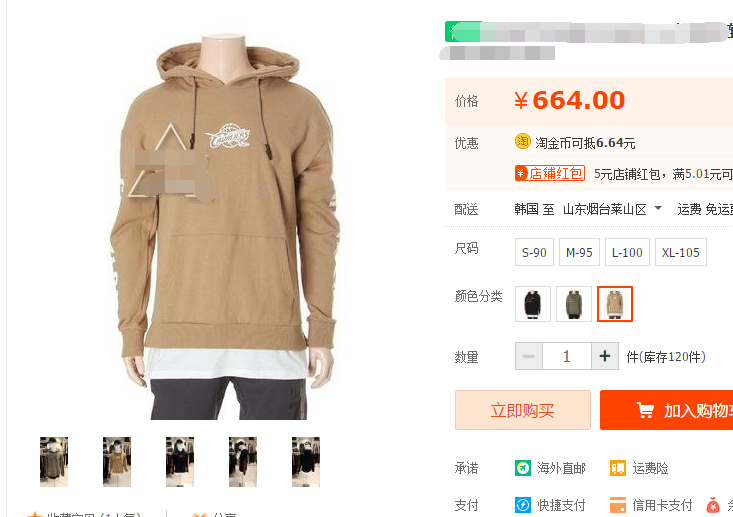Open the first product thumbnail image

pyautogui.click(x=54, y=462)
